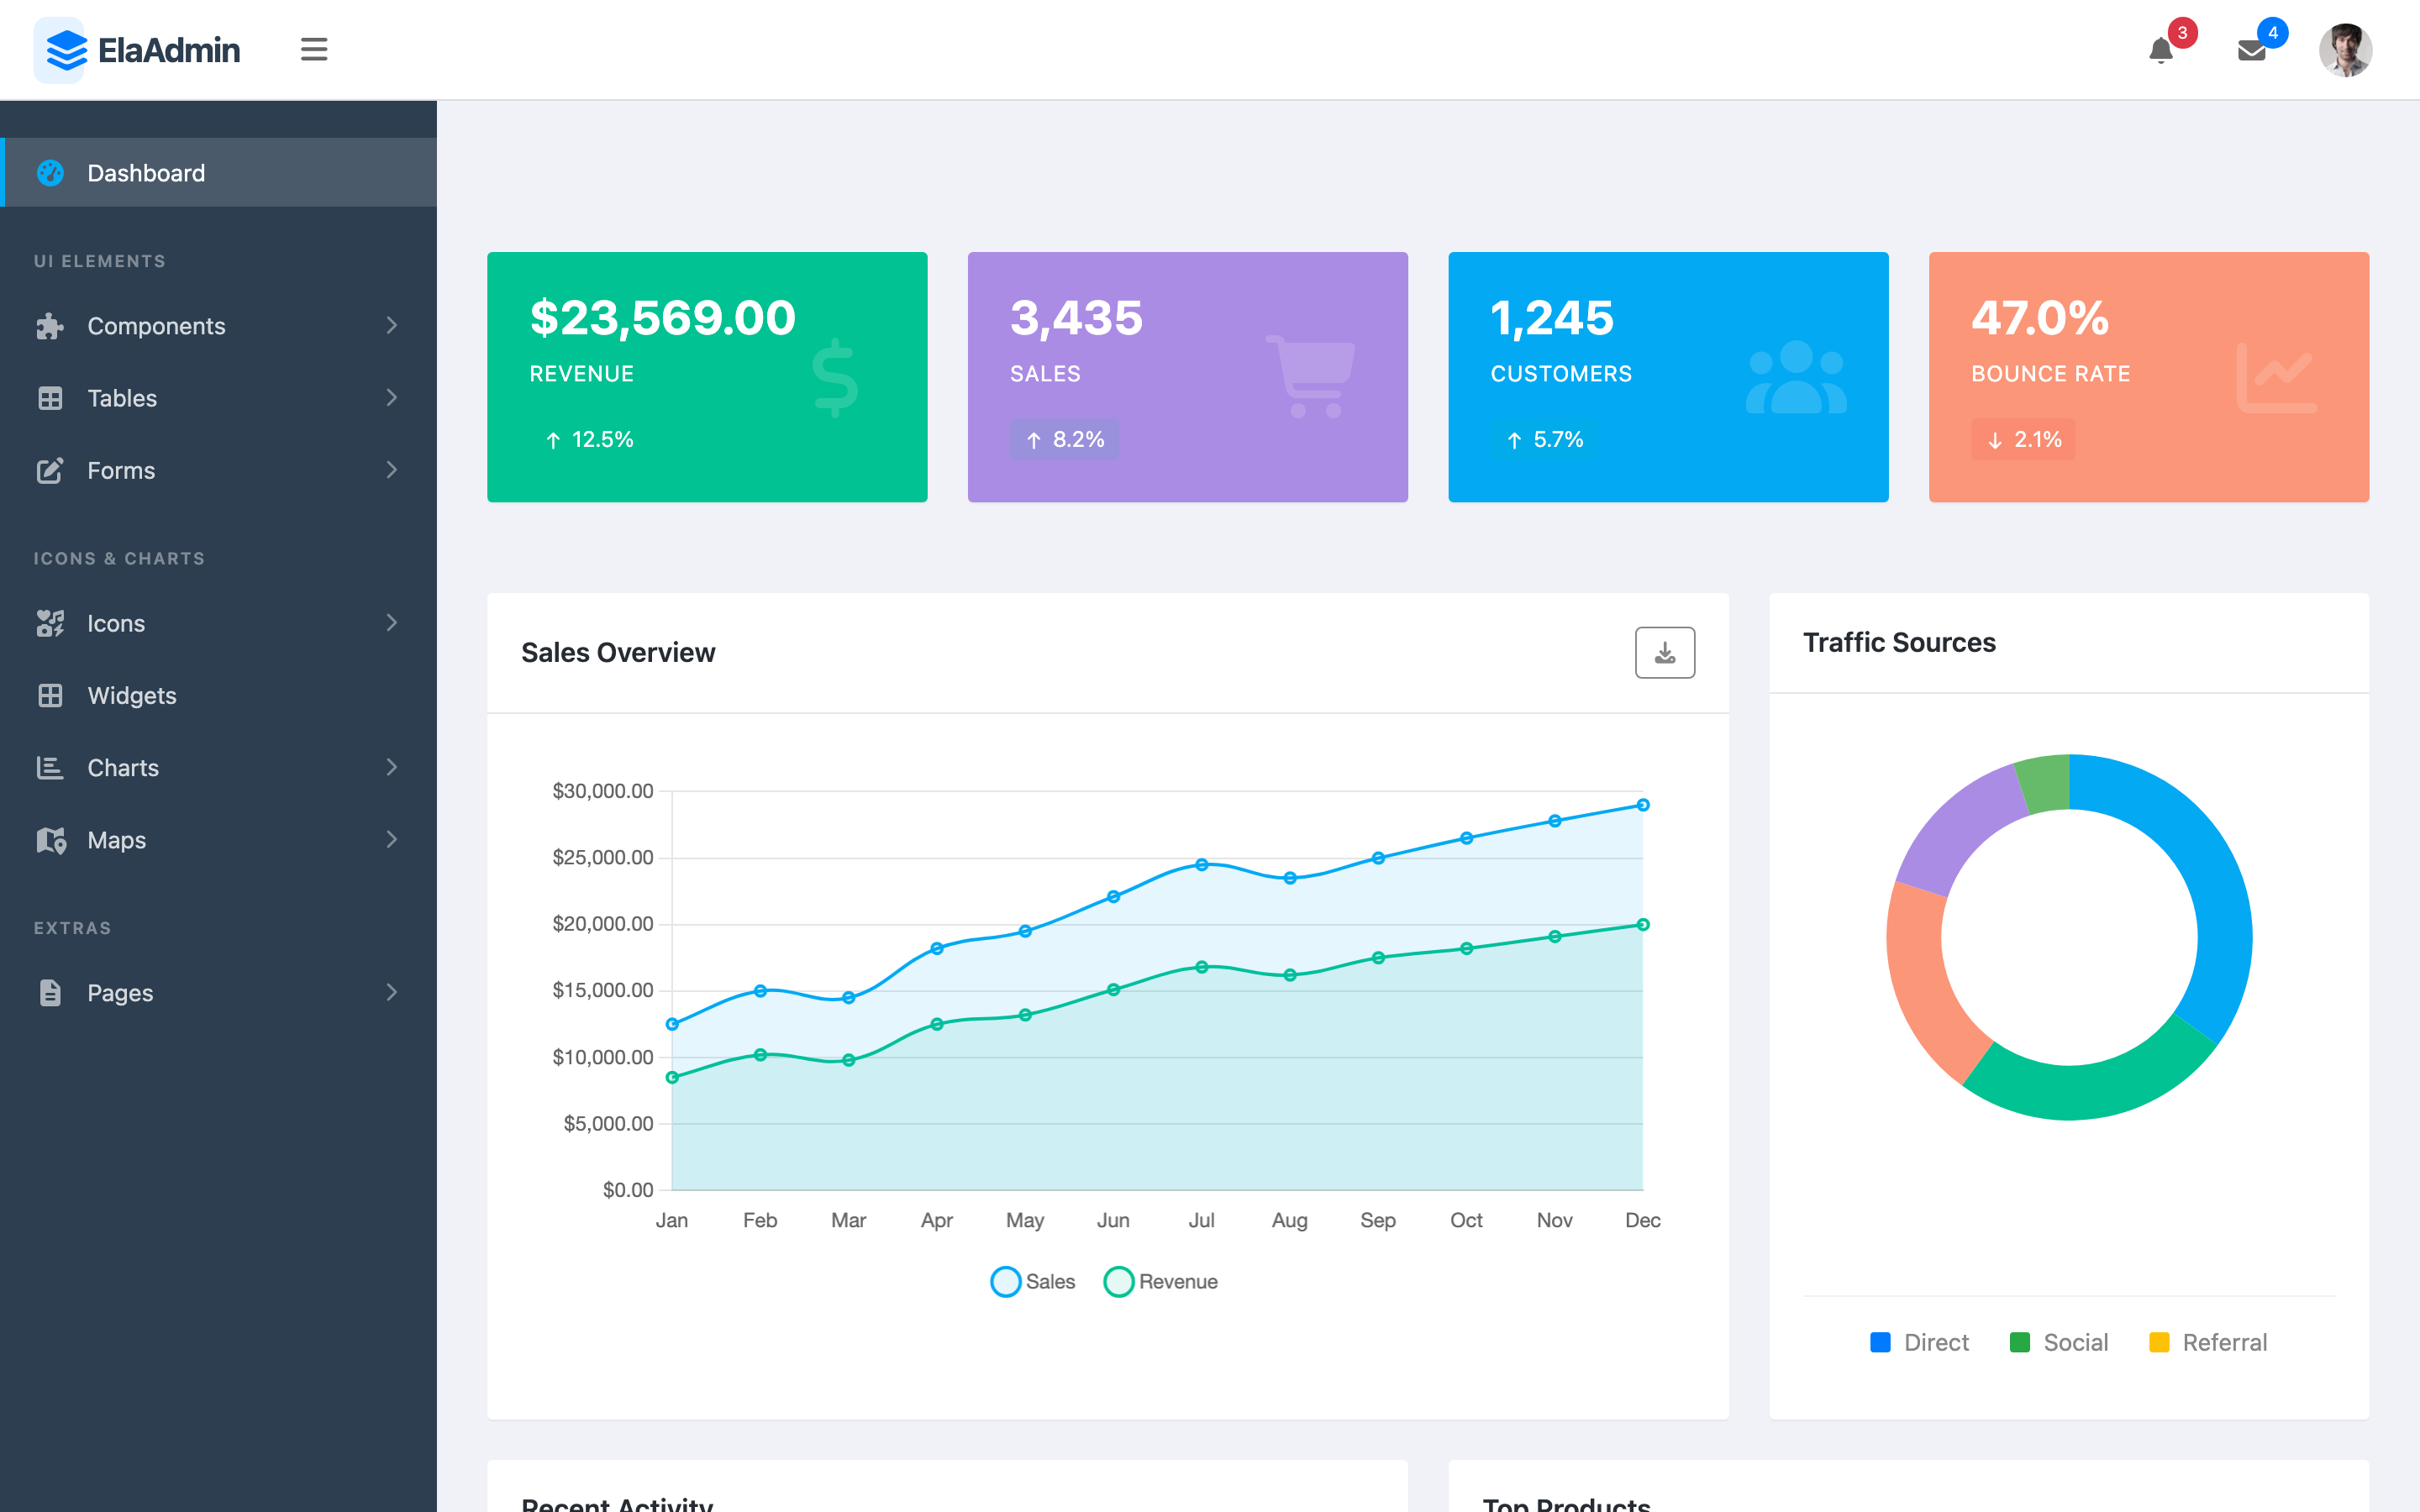Click the line chart icon on Bounce Rate card
This screenshot has width=2420, height=1512.
2276,378
